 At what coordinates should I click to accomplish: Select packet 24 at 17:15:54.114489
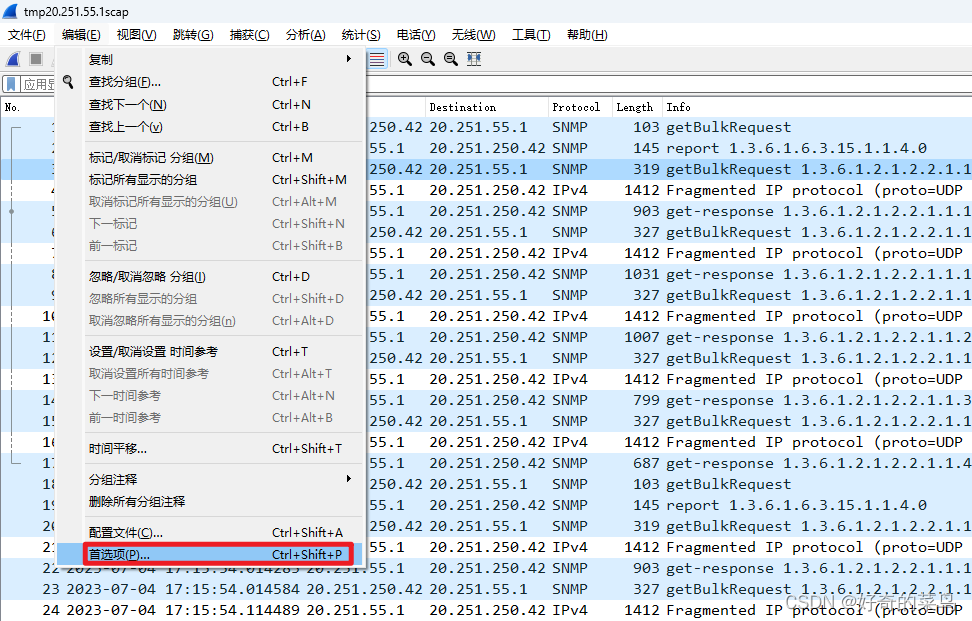pos(486,610)
